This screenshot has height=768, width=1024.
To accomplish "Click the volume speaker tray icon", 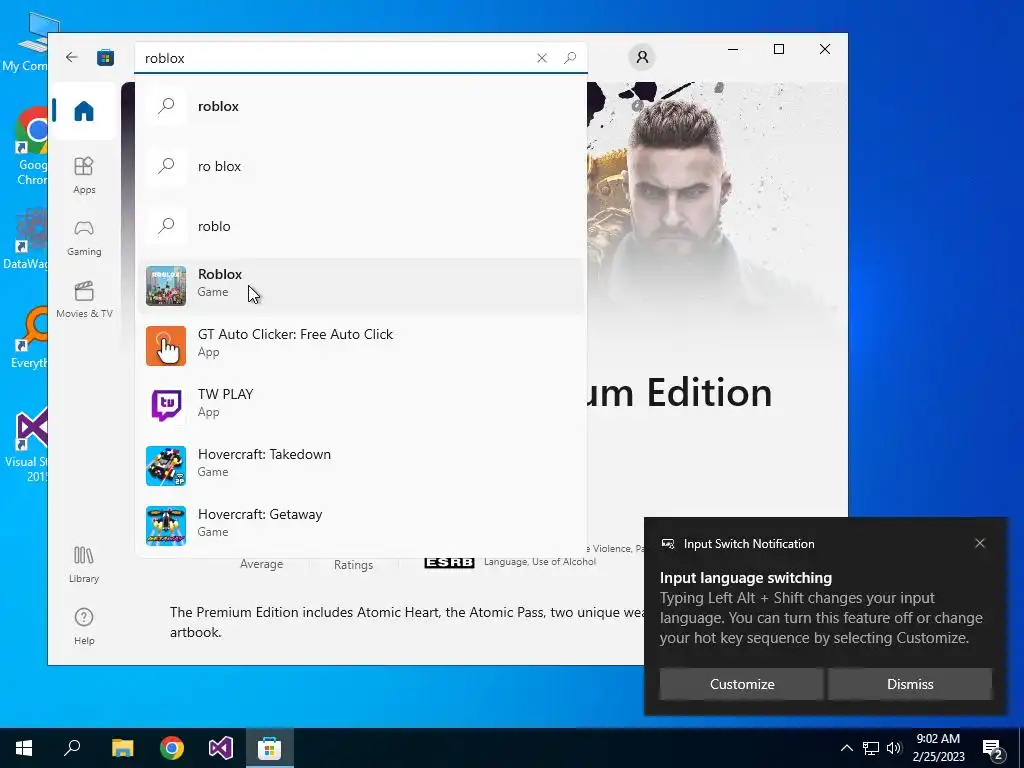I will coord(894,748).
